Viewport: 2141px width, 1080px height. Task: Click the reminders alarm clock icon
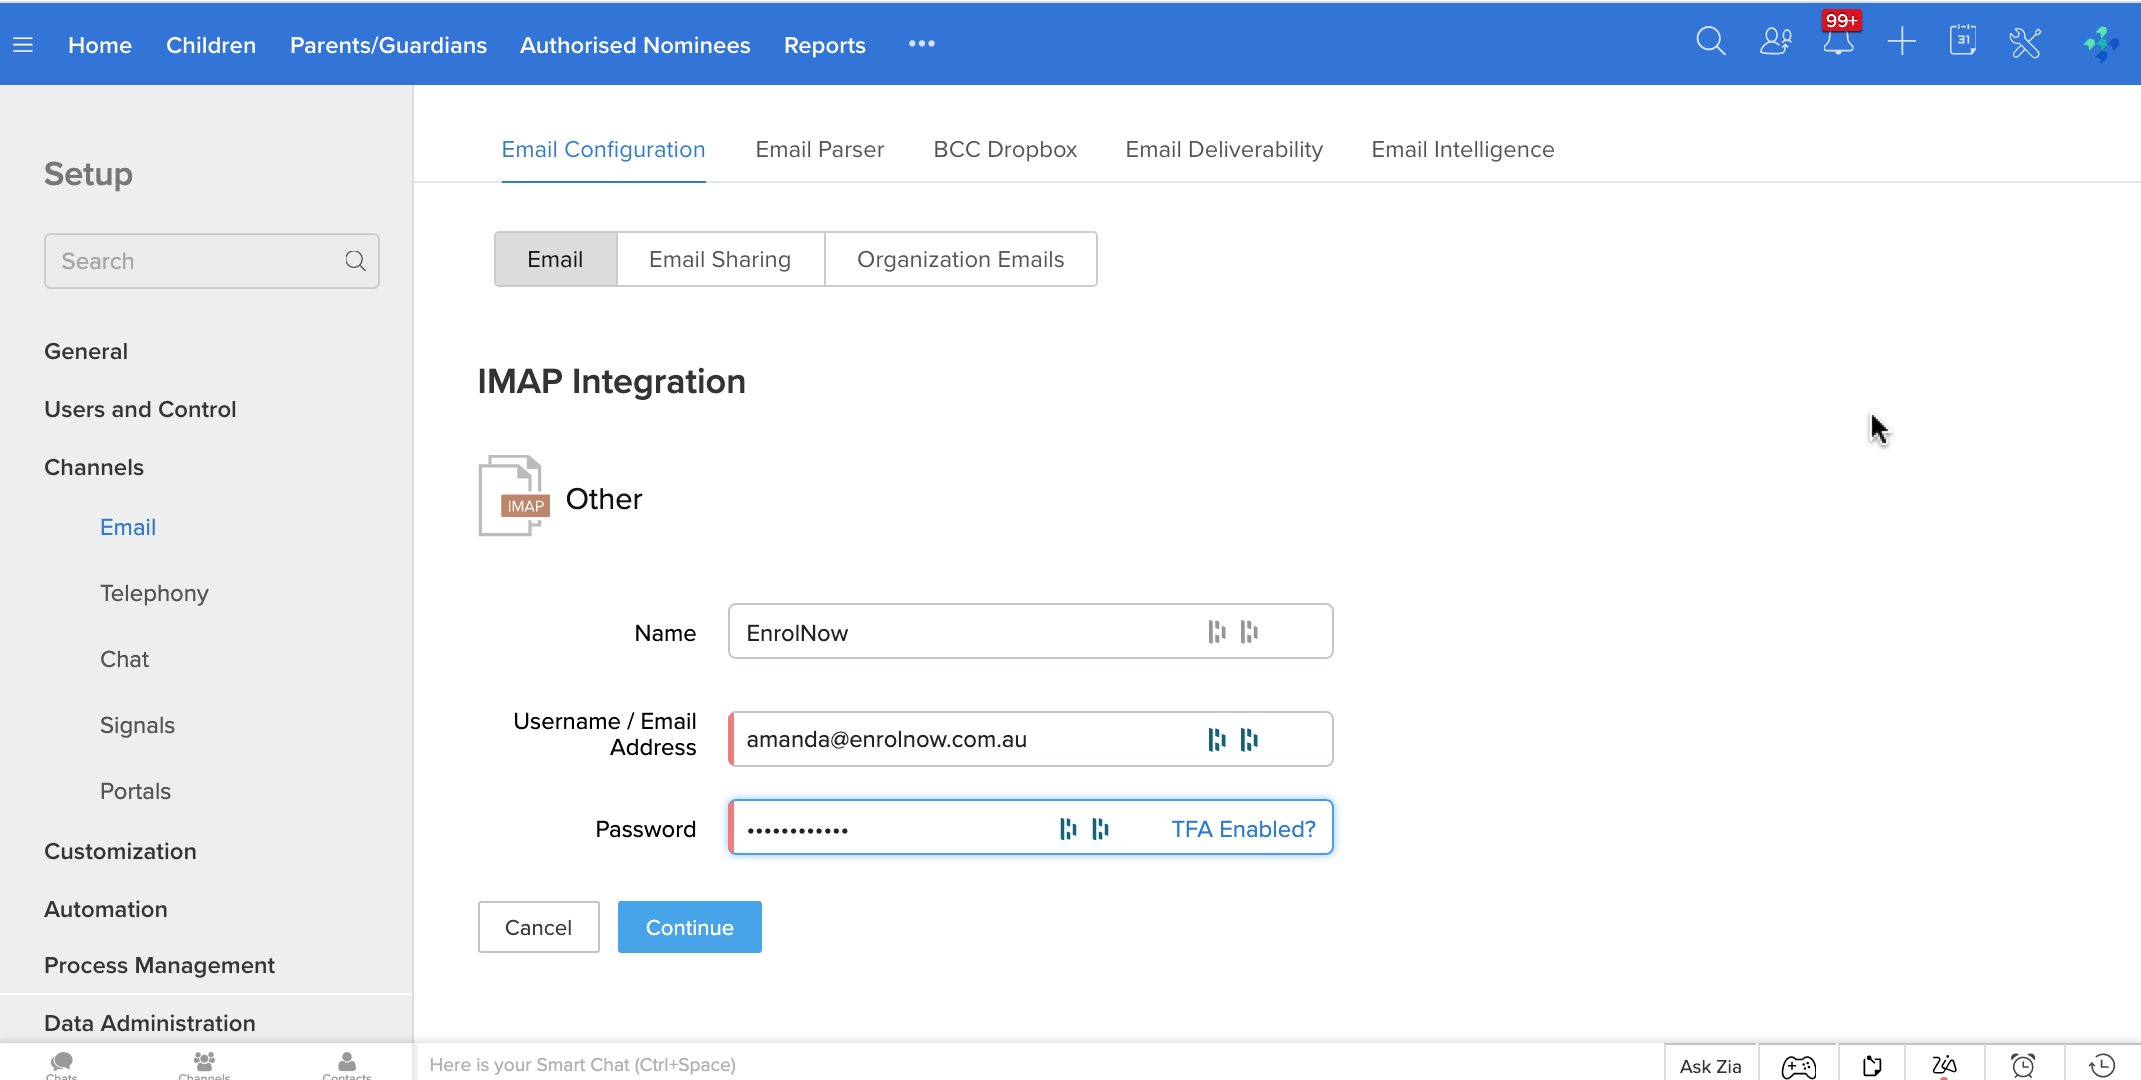[x=2023, y=1066]
